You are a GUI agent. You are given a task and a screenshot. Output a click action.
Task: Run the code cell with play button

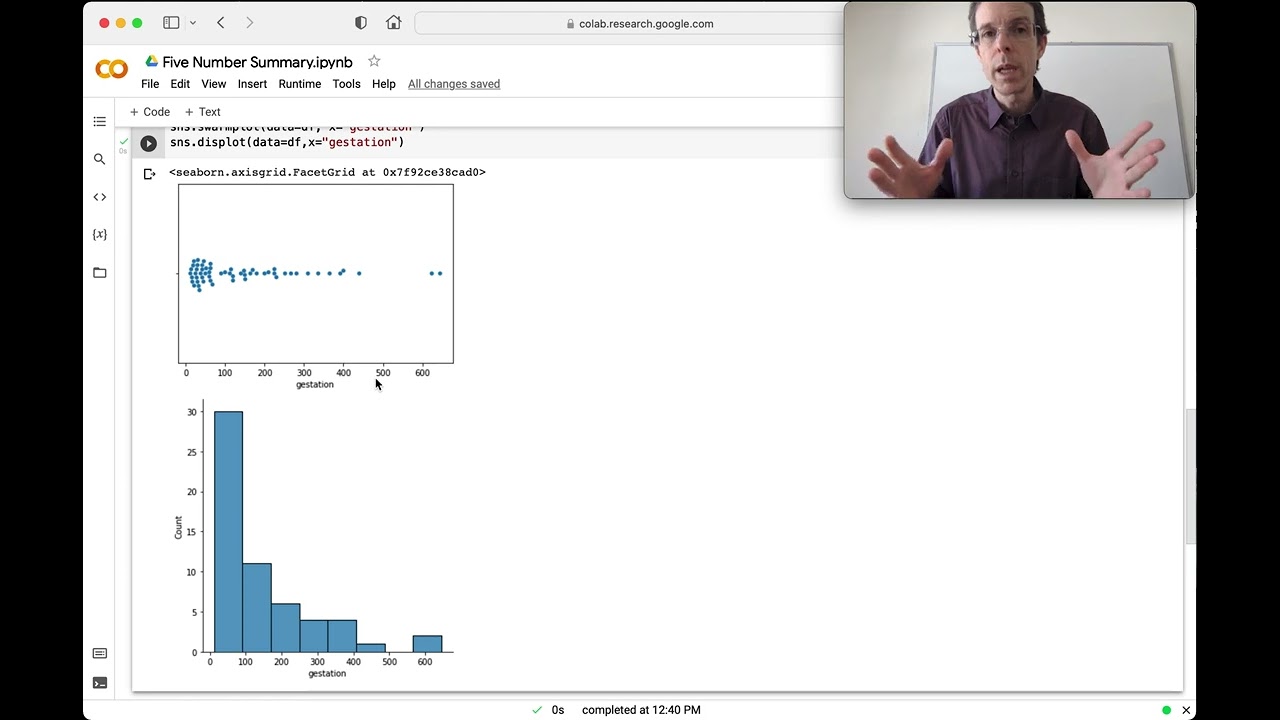coord(148,143)
